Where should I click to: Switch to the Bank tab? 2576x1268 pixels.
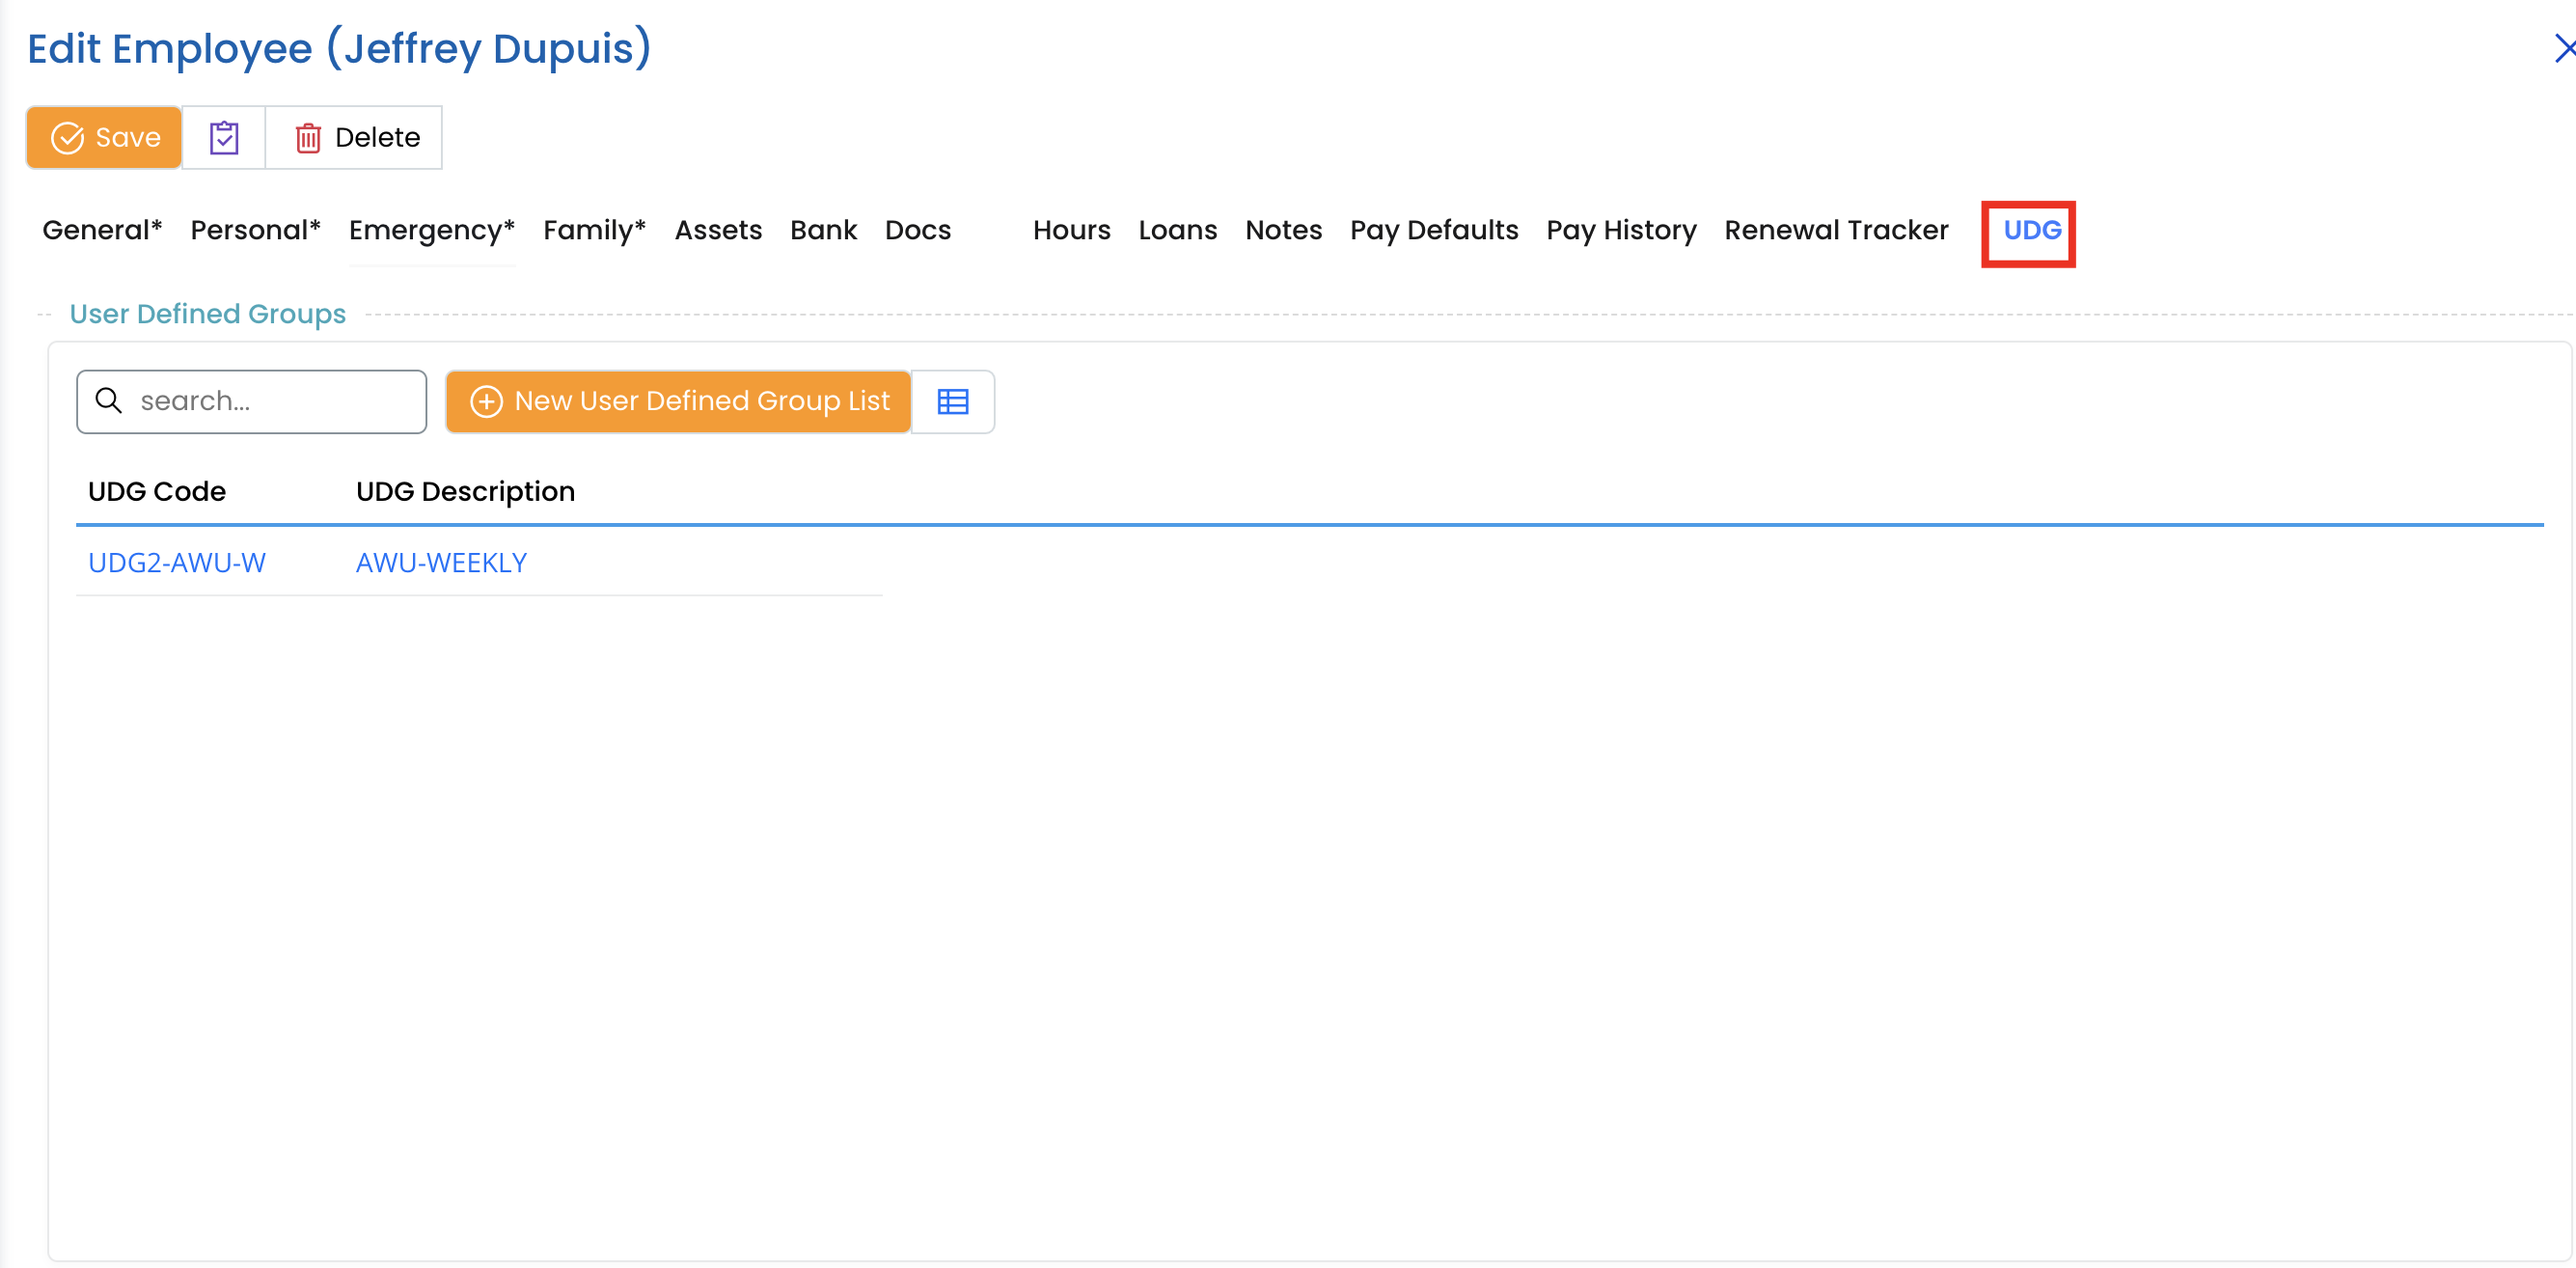click(x=823, y=231)
